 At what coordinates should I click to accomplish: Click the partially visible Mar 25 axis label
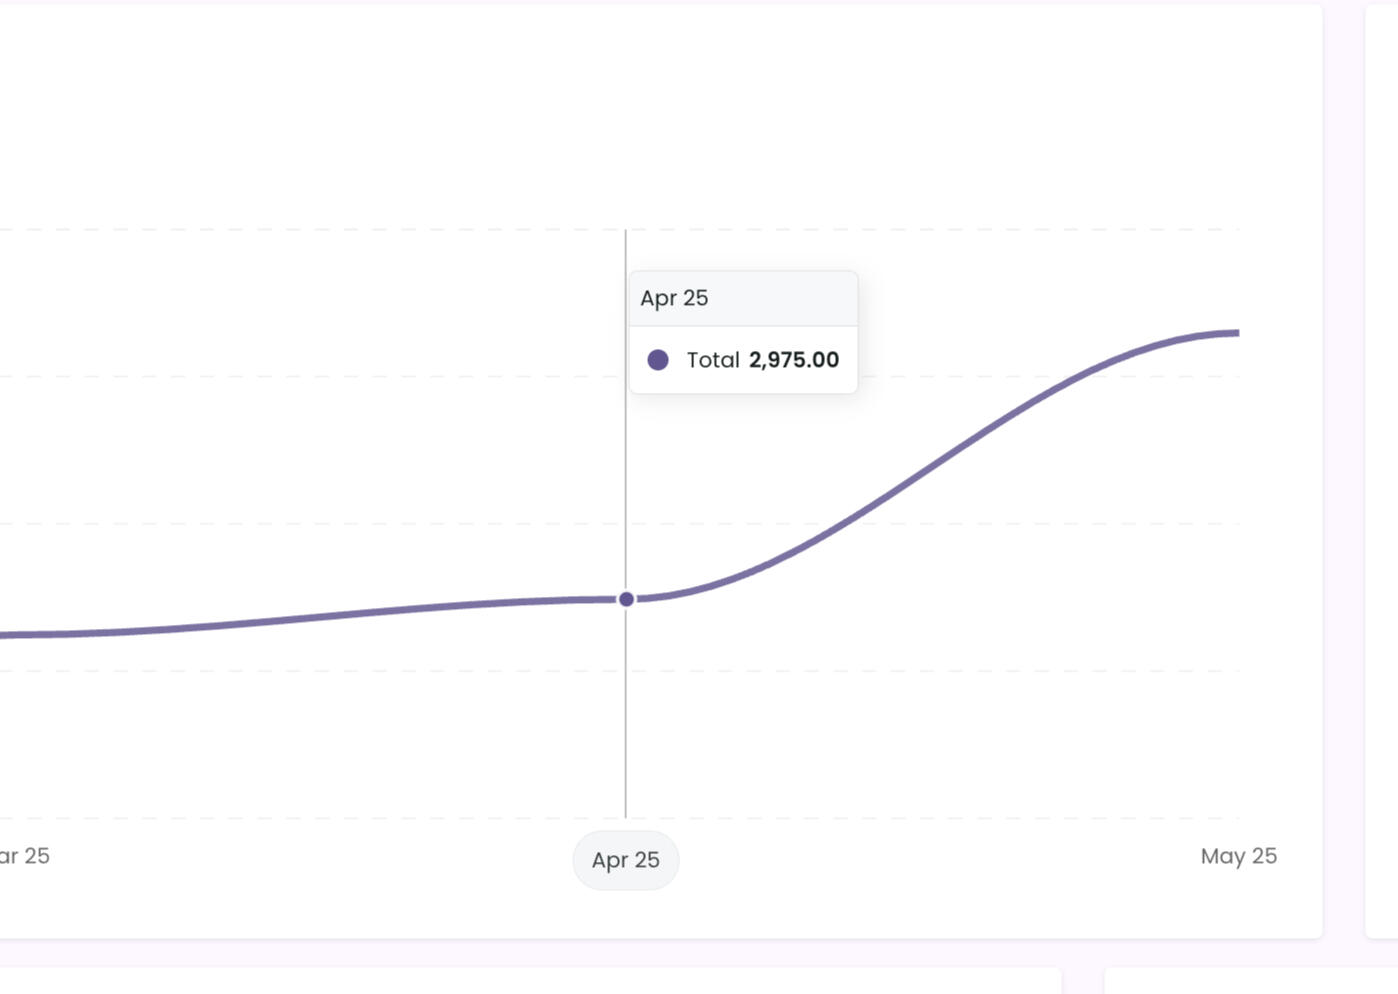(x=24, y=856)
